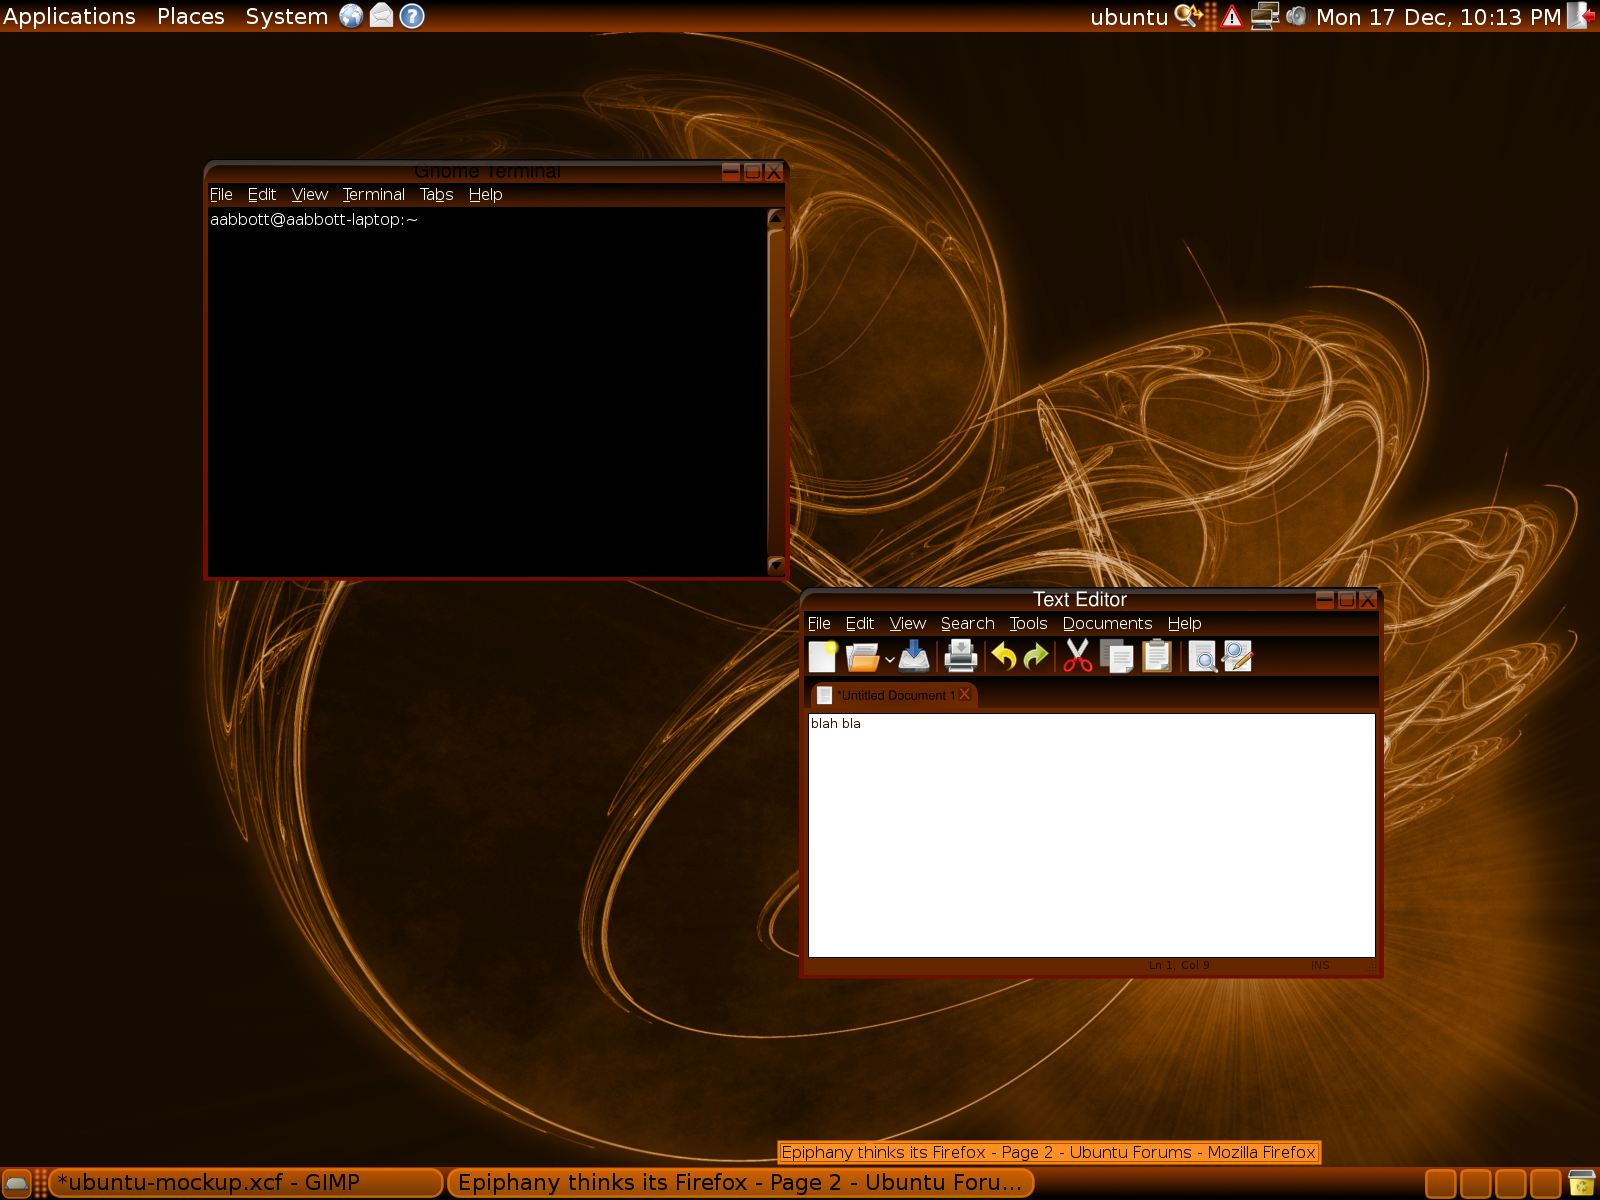
Task: Undo the last edit
Action: [1004, 657]
